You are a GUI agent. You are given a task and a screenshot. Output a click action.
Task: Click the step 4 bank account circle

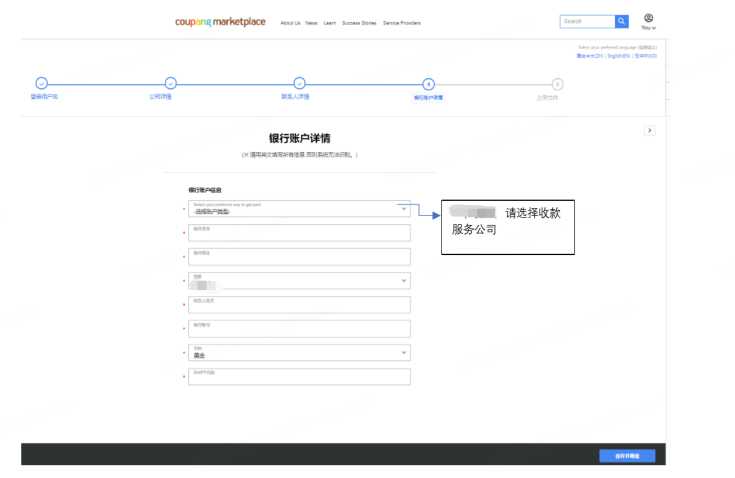(x=428, y=84)
